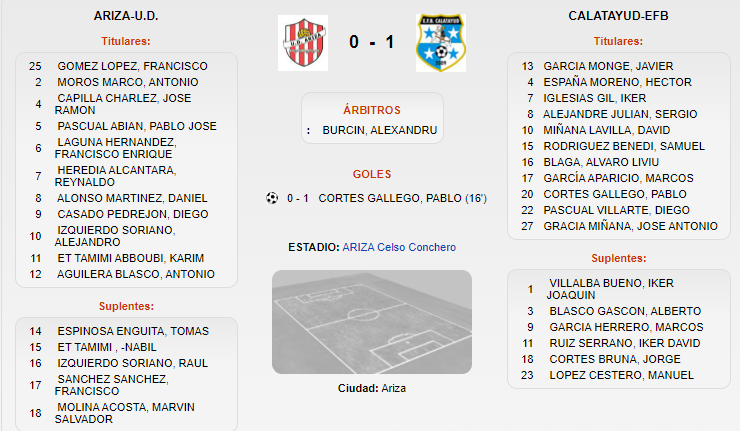Image resolution: width=740 pixels, height=431 pixels.
Task: Click the 0 - 1 match score
Action: 372,42
